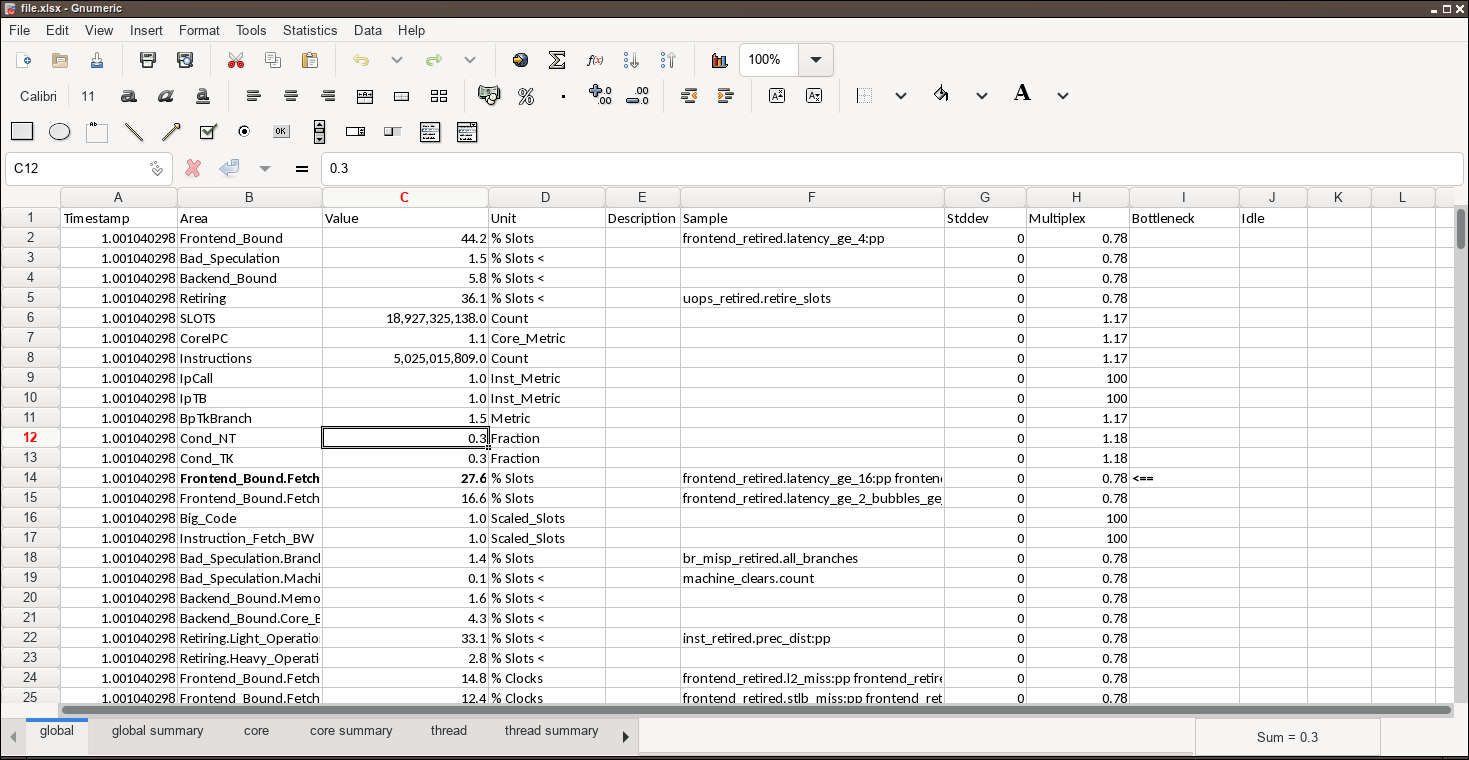Print the file using printer icon
Image resolution: width=1469 pixels, height=760 pixels.
(148, 60)
